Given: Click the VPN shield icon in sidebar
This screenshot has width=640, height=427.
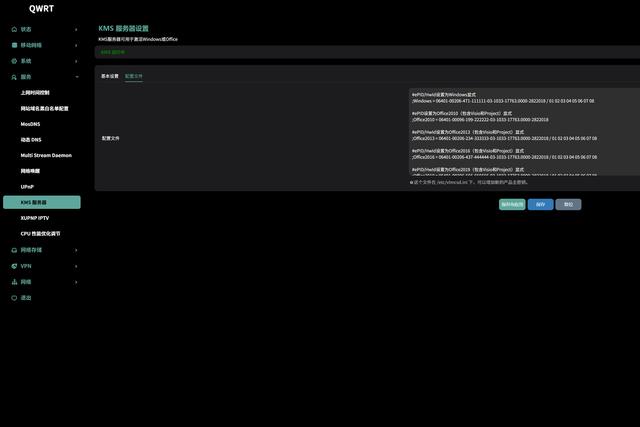Looking at the screenshot, I should [x=14, y=266].
